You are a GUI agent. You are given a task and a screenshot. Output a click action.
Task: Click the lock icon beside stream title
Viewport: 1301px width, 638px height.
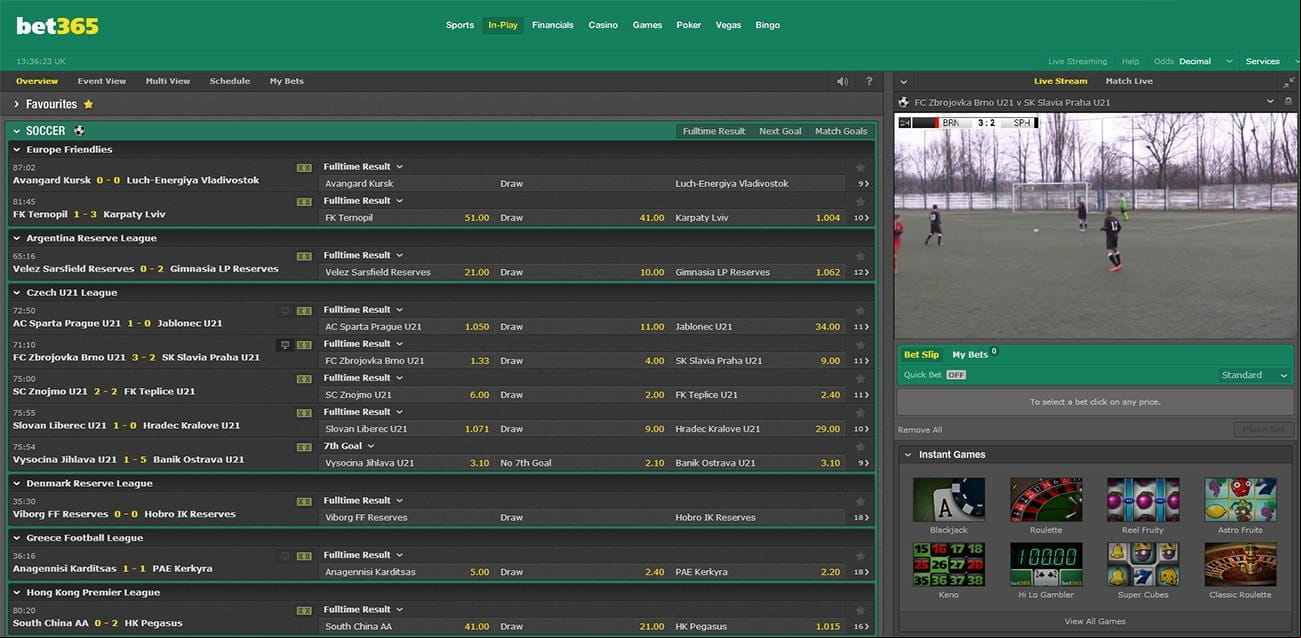[x=1286, y=102]
